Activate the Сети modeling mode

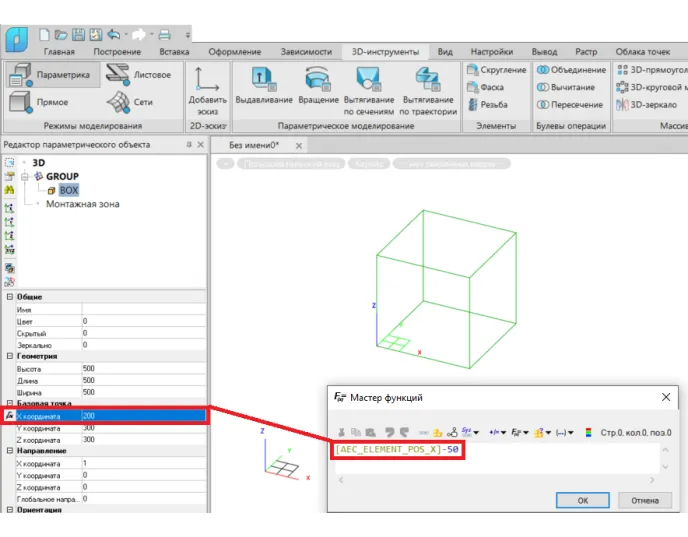pyautogui.click(x=130, y=102)
